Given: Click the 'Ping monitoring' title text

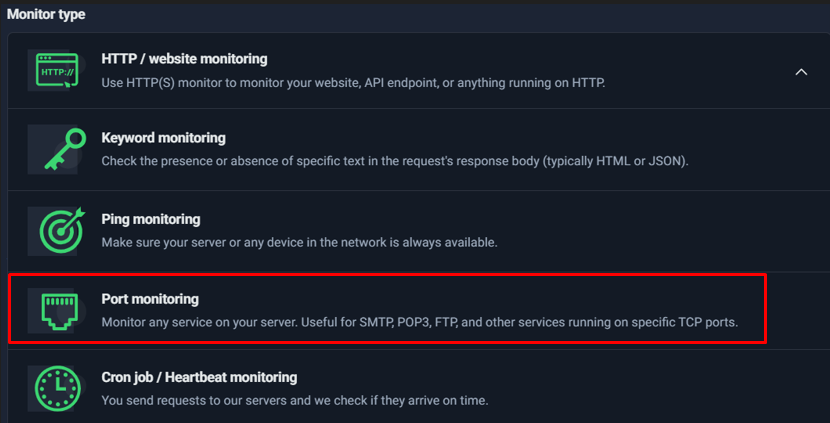Looking at the screenshot, I should coord(150,219).
